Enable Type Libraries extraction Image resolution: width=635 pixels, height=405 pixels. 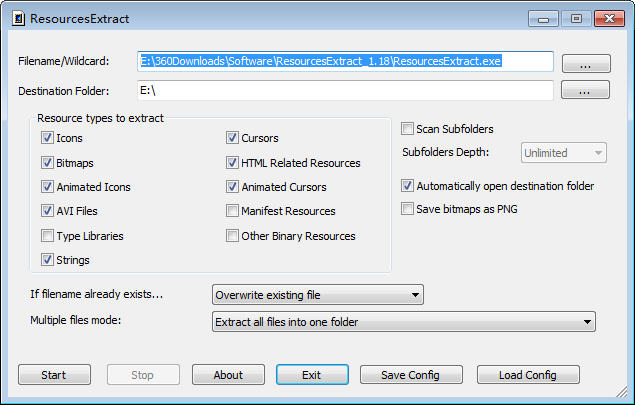pos(47,235)
